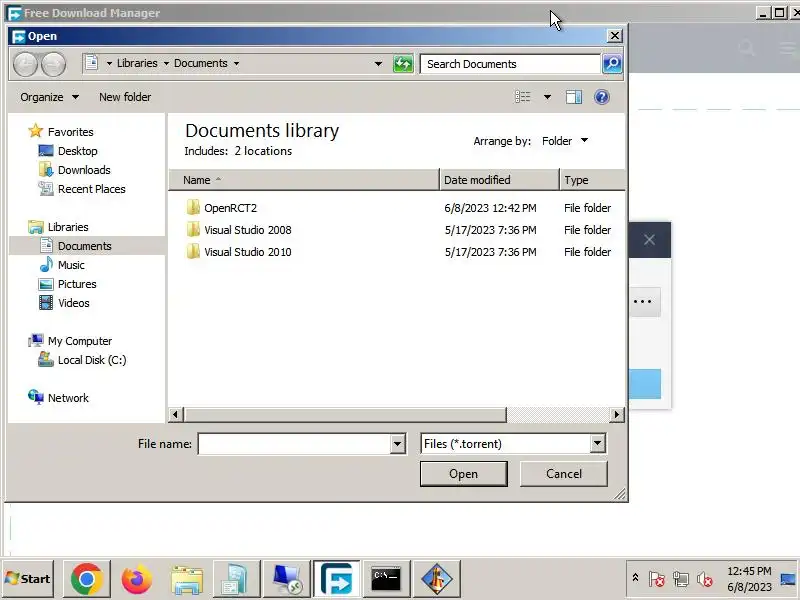
Task: Open Help via blue question mark
Action: [602, 97]
